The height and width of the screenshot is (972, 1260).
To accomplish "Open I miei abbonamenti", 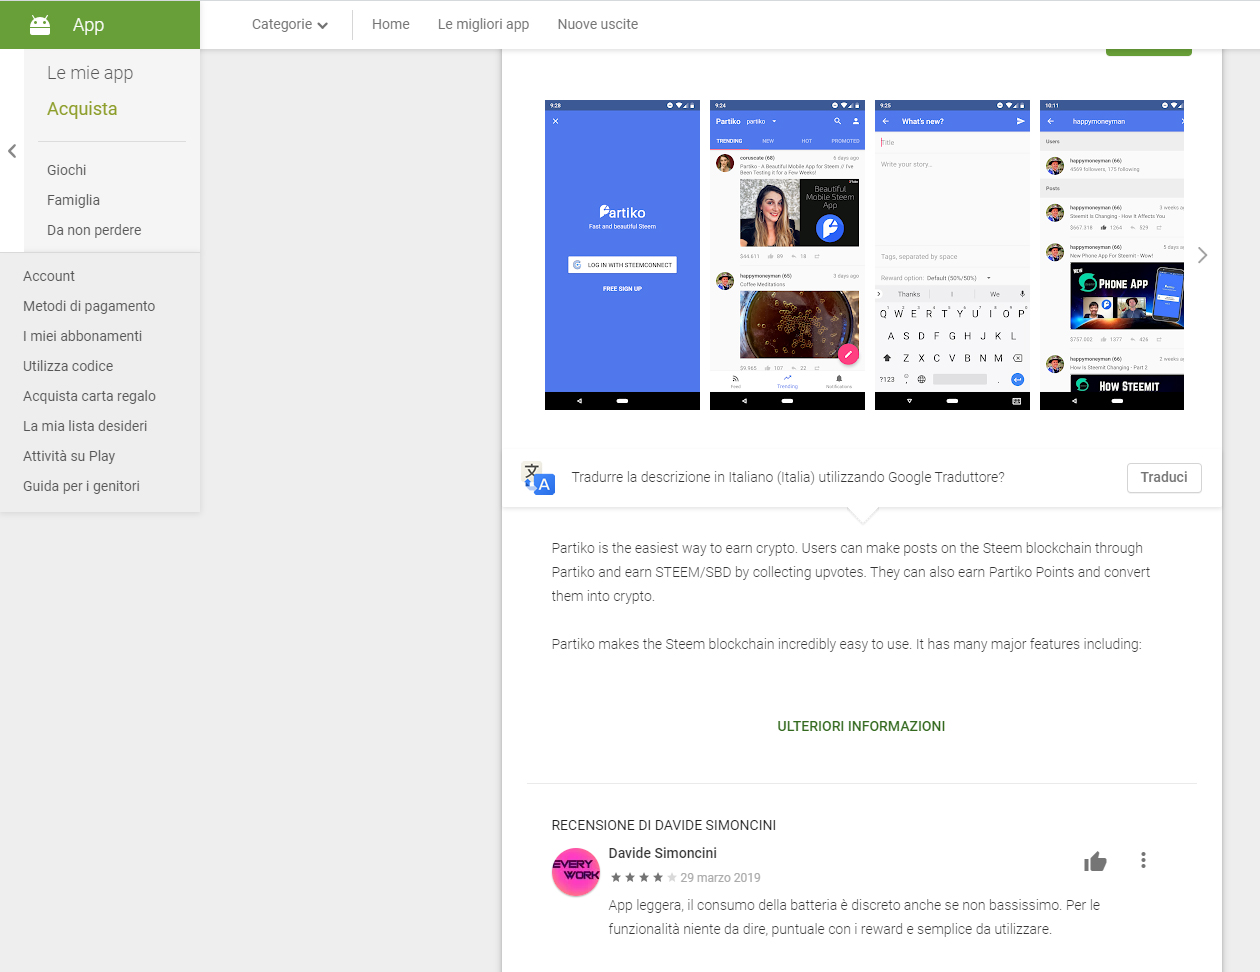I will (x=83, y=336).
